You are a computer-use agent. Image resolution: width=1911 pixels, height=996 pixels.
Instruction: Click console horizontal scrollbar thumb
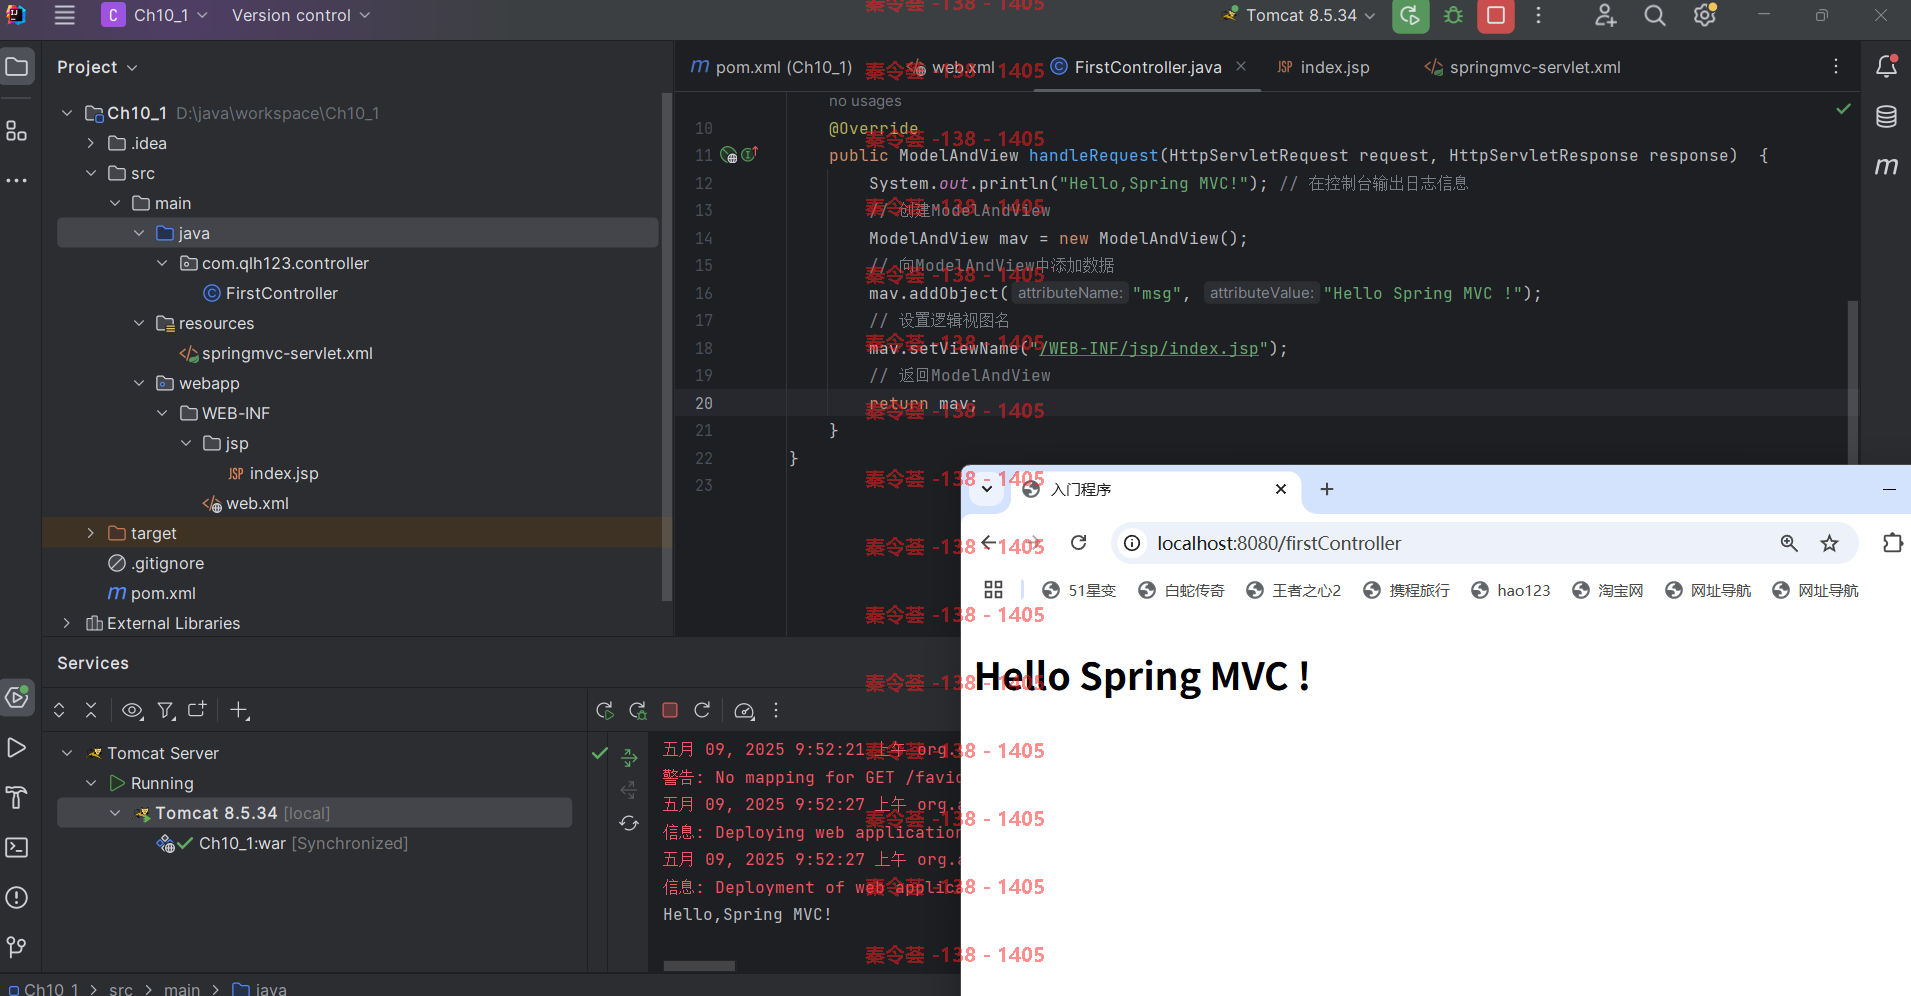(x=699, y=966)
